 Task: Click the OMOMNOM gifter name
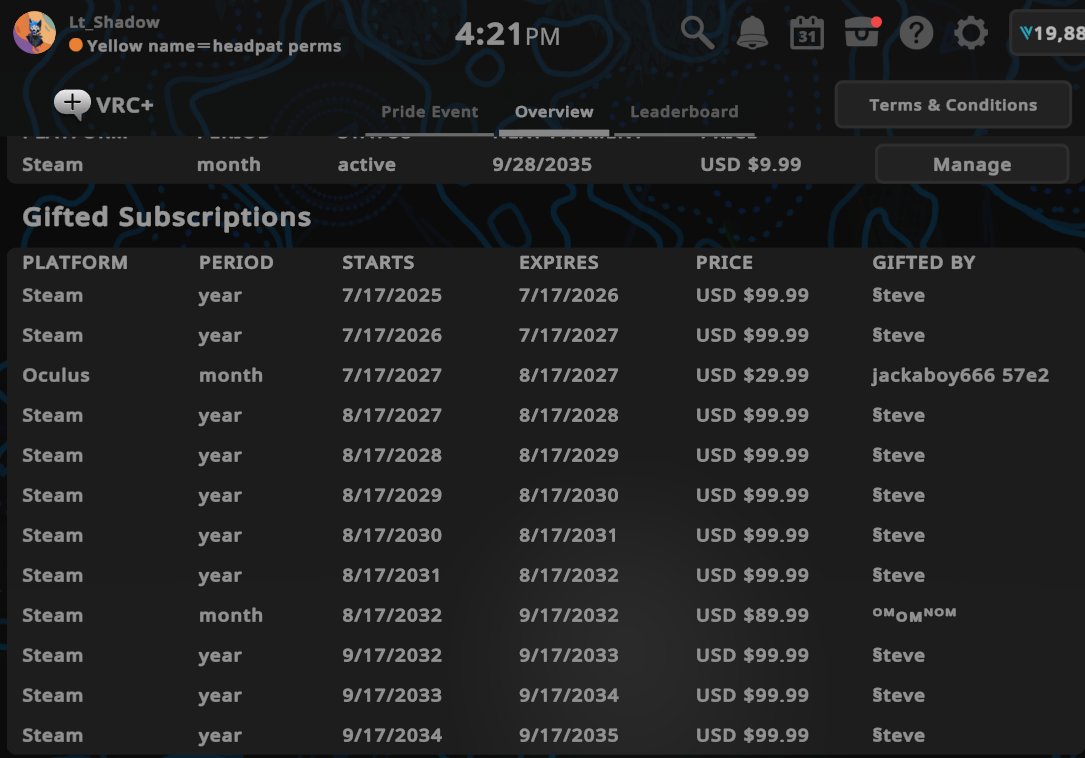click(x=914, y=614)
